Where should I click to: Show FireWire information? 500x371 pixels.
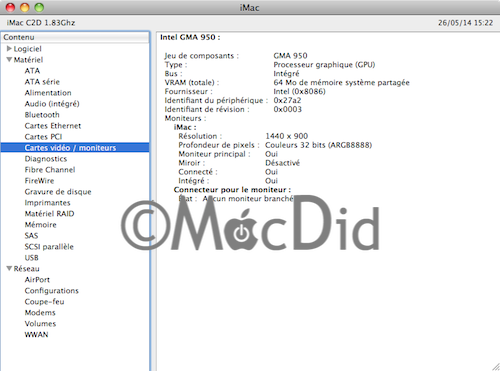[x=39, y=181]
